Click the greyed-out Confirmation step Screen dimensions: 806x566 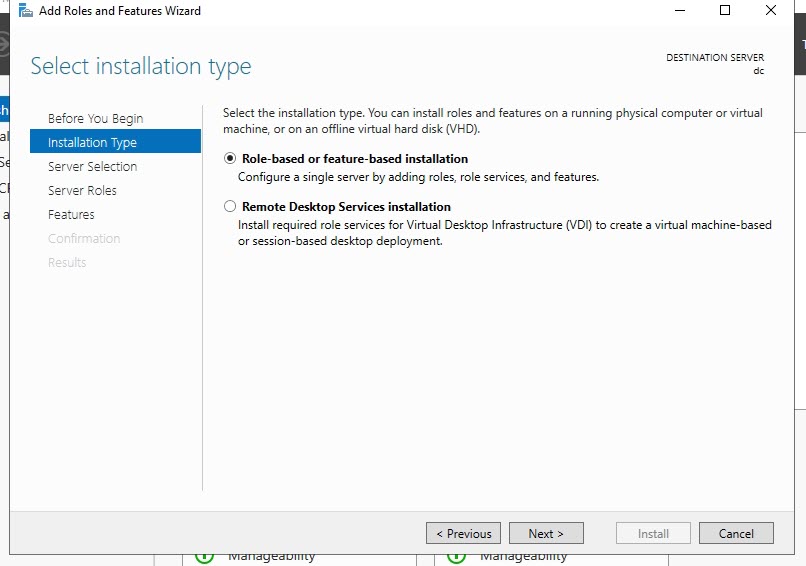point(84,239)
